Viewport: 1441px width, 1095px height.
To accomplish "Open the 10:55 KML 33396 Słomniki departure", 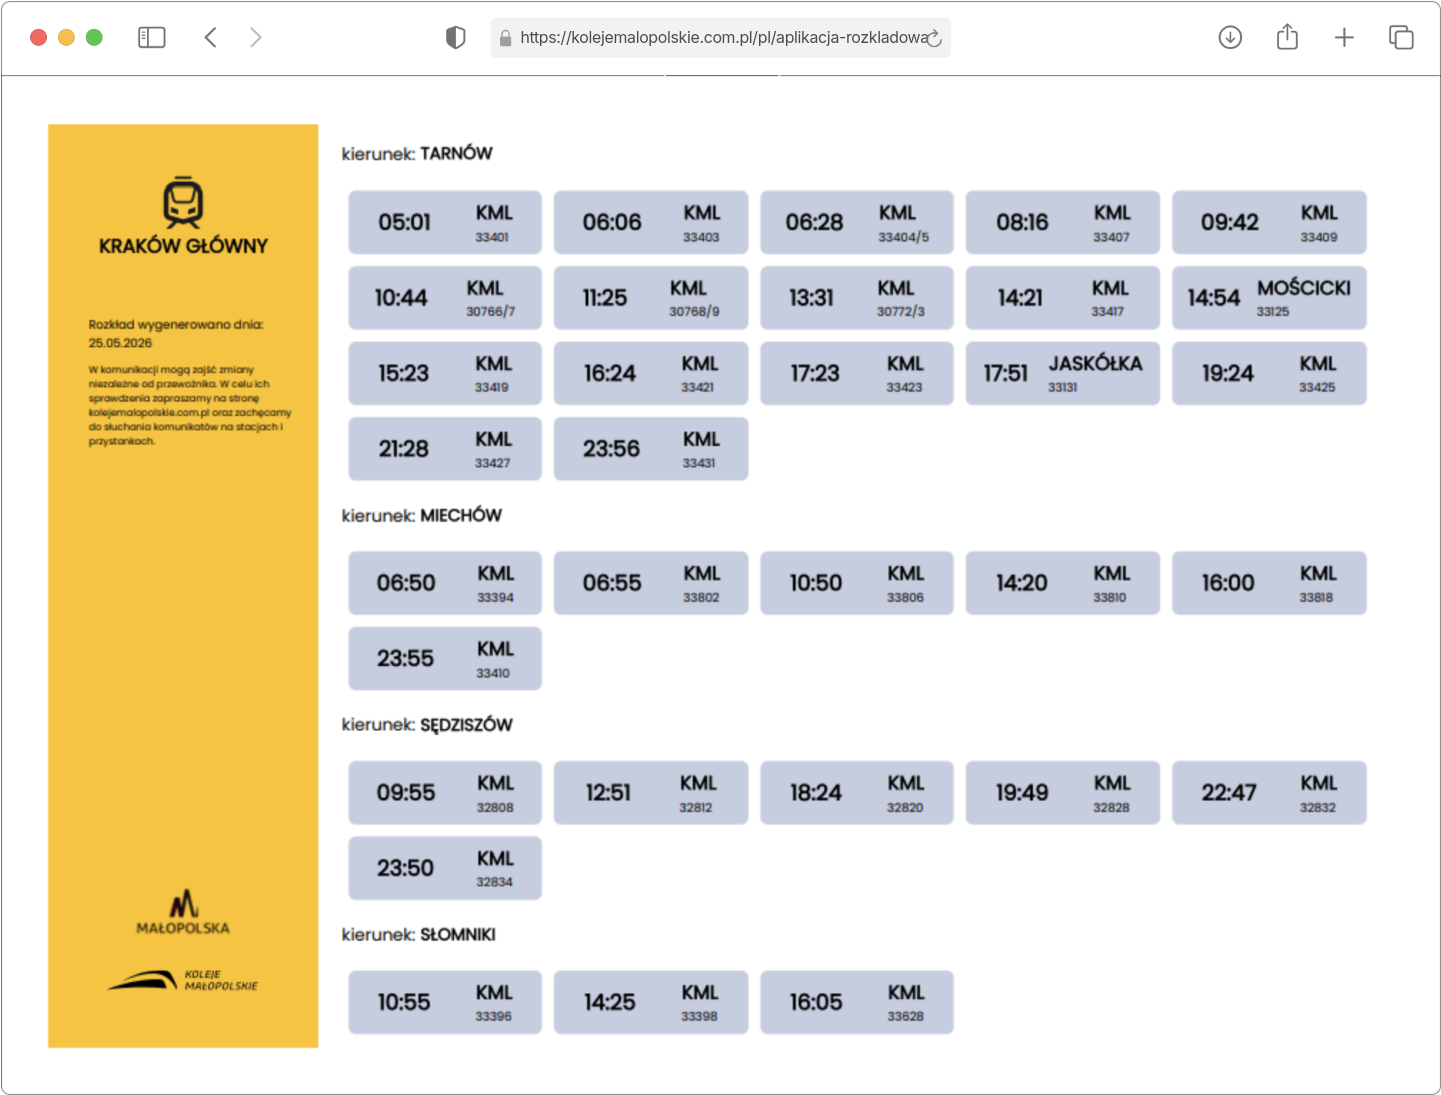I will [x=445, y=1002].
